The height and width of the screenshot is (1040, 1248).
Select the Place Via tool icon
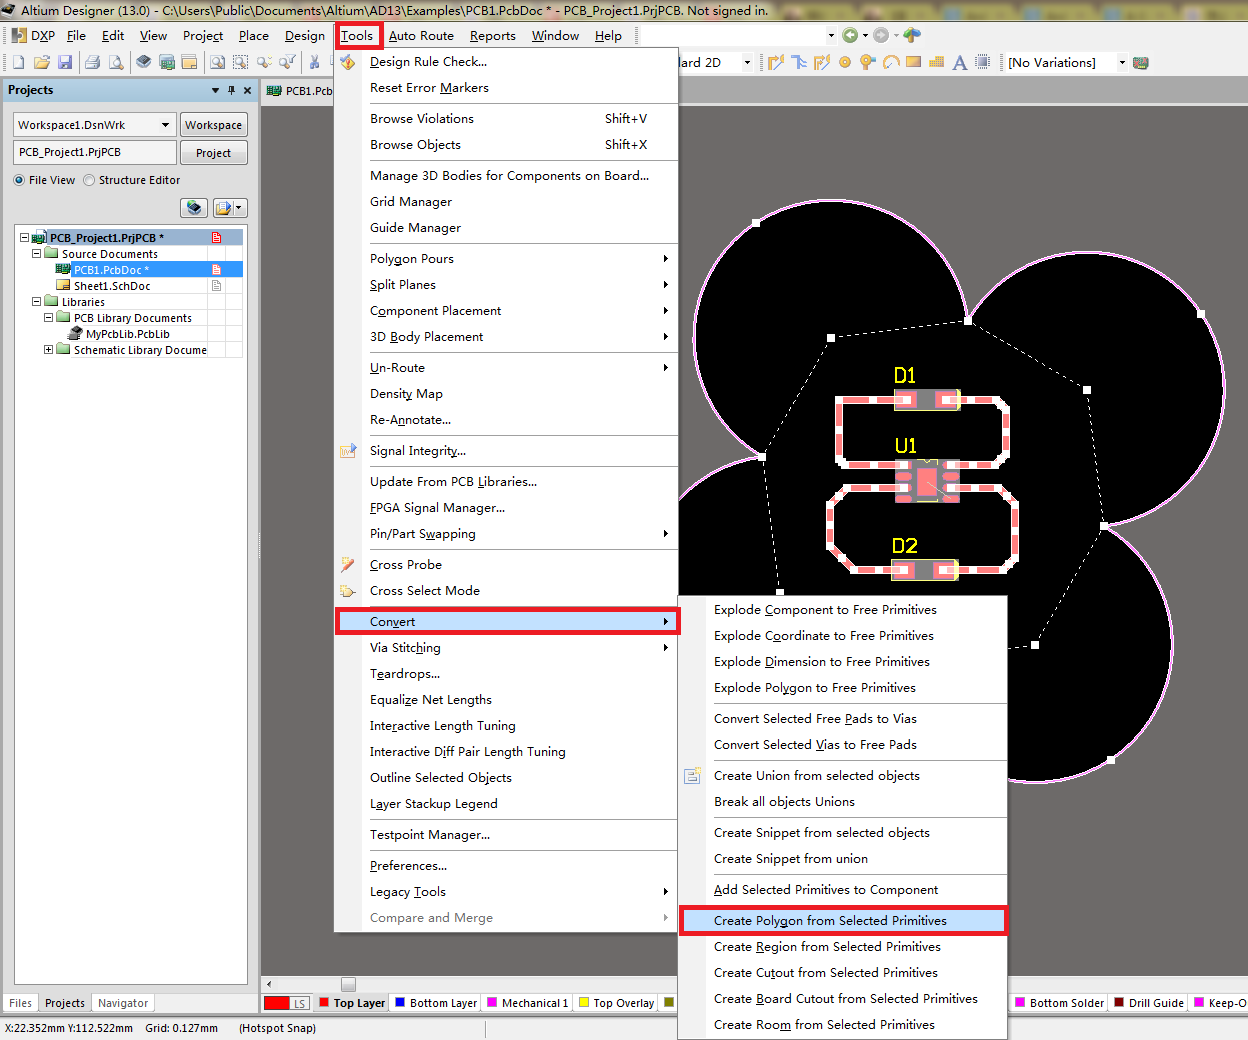867,62
